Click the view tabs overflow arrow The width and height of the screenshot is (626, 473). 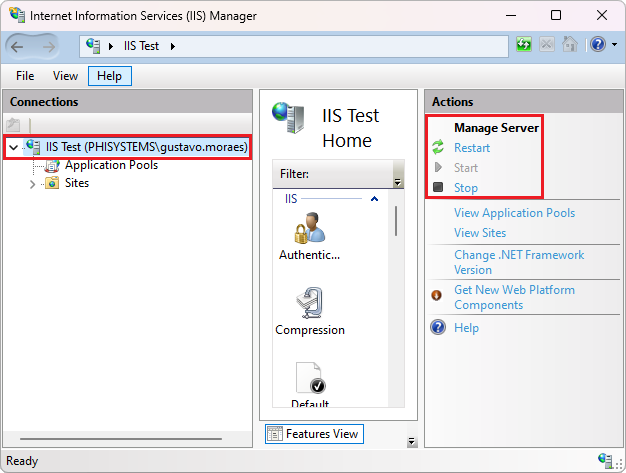click(411, 441)
